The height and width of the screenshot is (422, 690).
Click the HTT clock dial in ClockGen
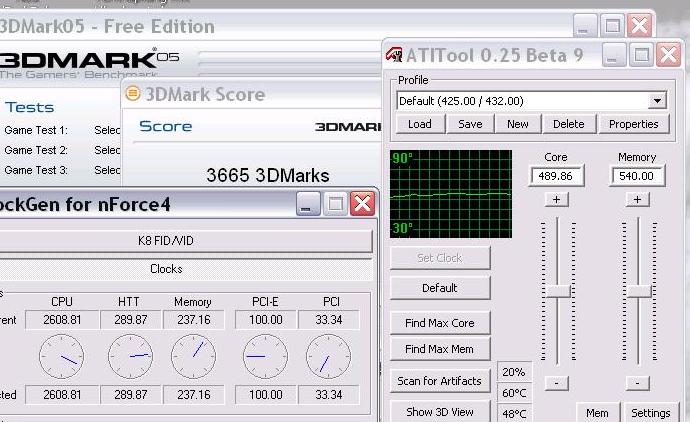tap(130, 356)
